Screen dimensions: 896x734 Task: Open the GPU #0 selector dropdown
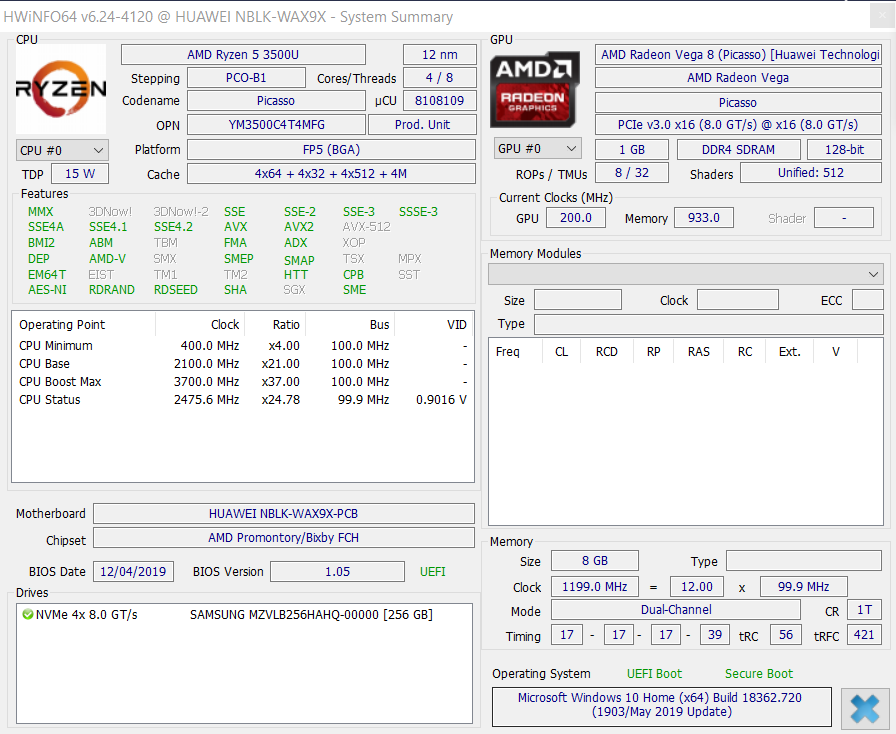(x=537, y=149)
